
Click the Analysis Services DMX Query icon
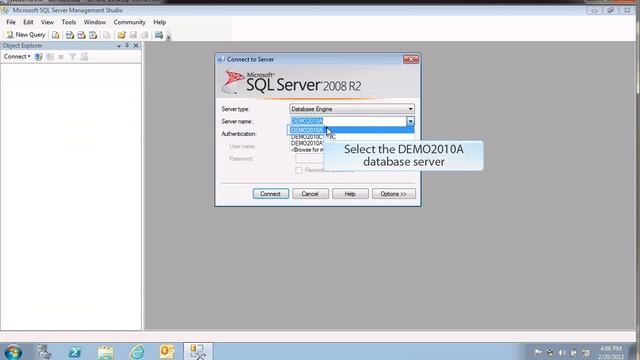coord(81,35)
